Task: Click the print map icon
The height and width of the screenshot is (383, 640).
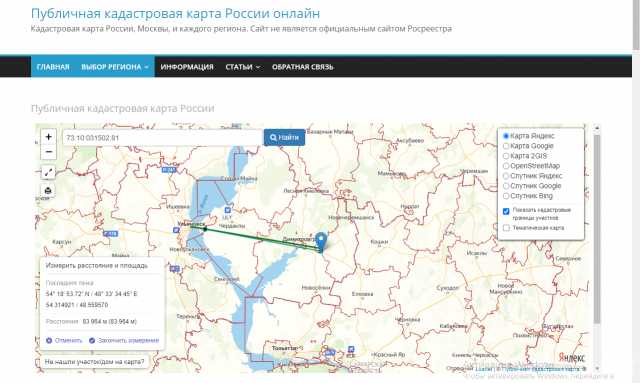Action: [x=48, y=190]
